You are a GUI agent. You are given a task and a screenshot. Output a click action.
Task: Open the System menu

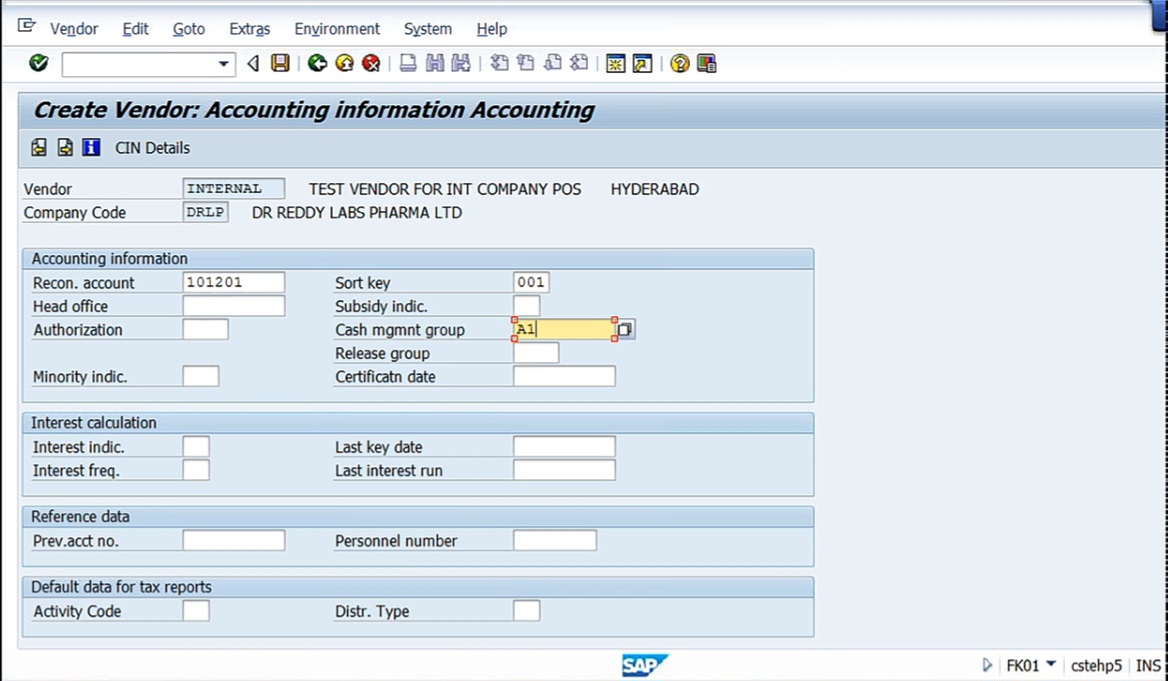click(x=428, y=28)
